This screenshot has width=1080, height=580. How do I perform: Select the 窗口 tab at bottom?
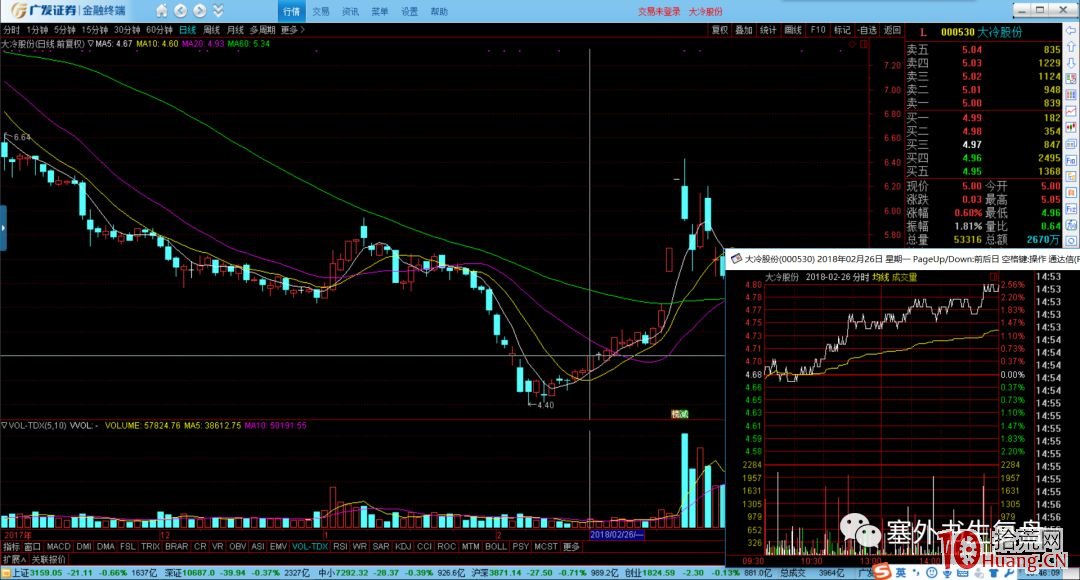point(32,546)
